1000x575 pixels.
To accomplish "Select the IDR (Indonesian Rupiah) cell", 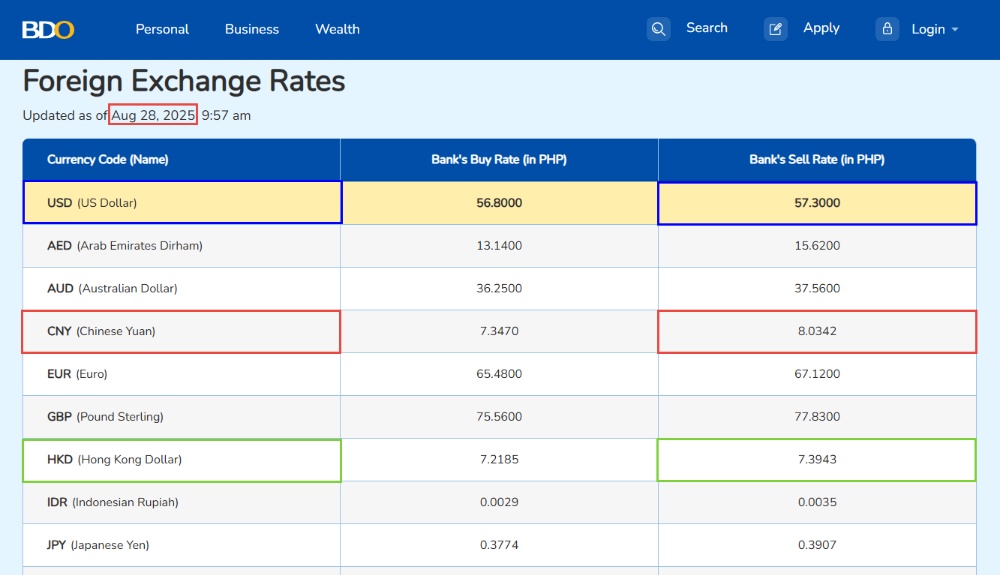I will coord(182,502).
